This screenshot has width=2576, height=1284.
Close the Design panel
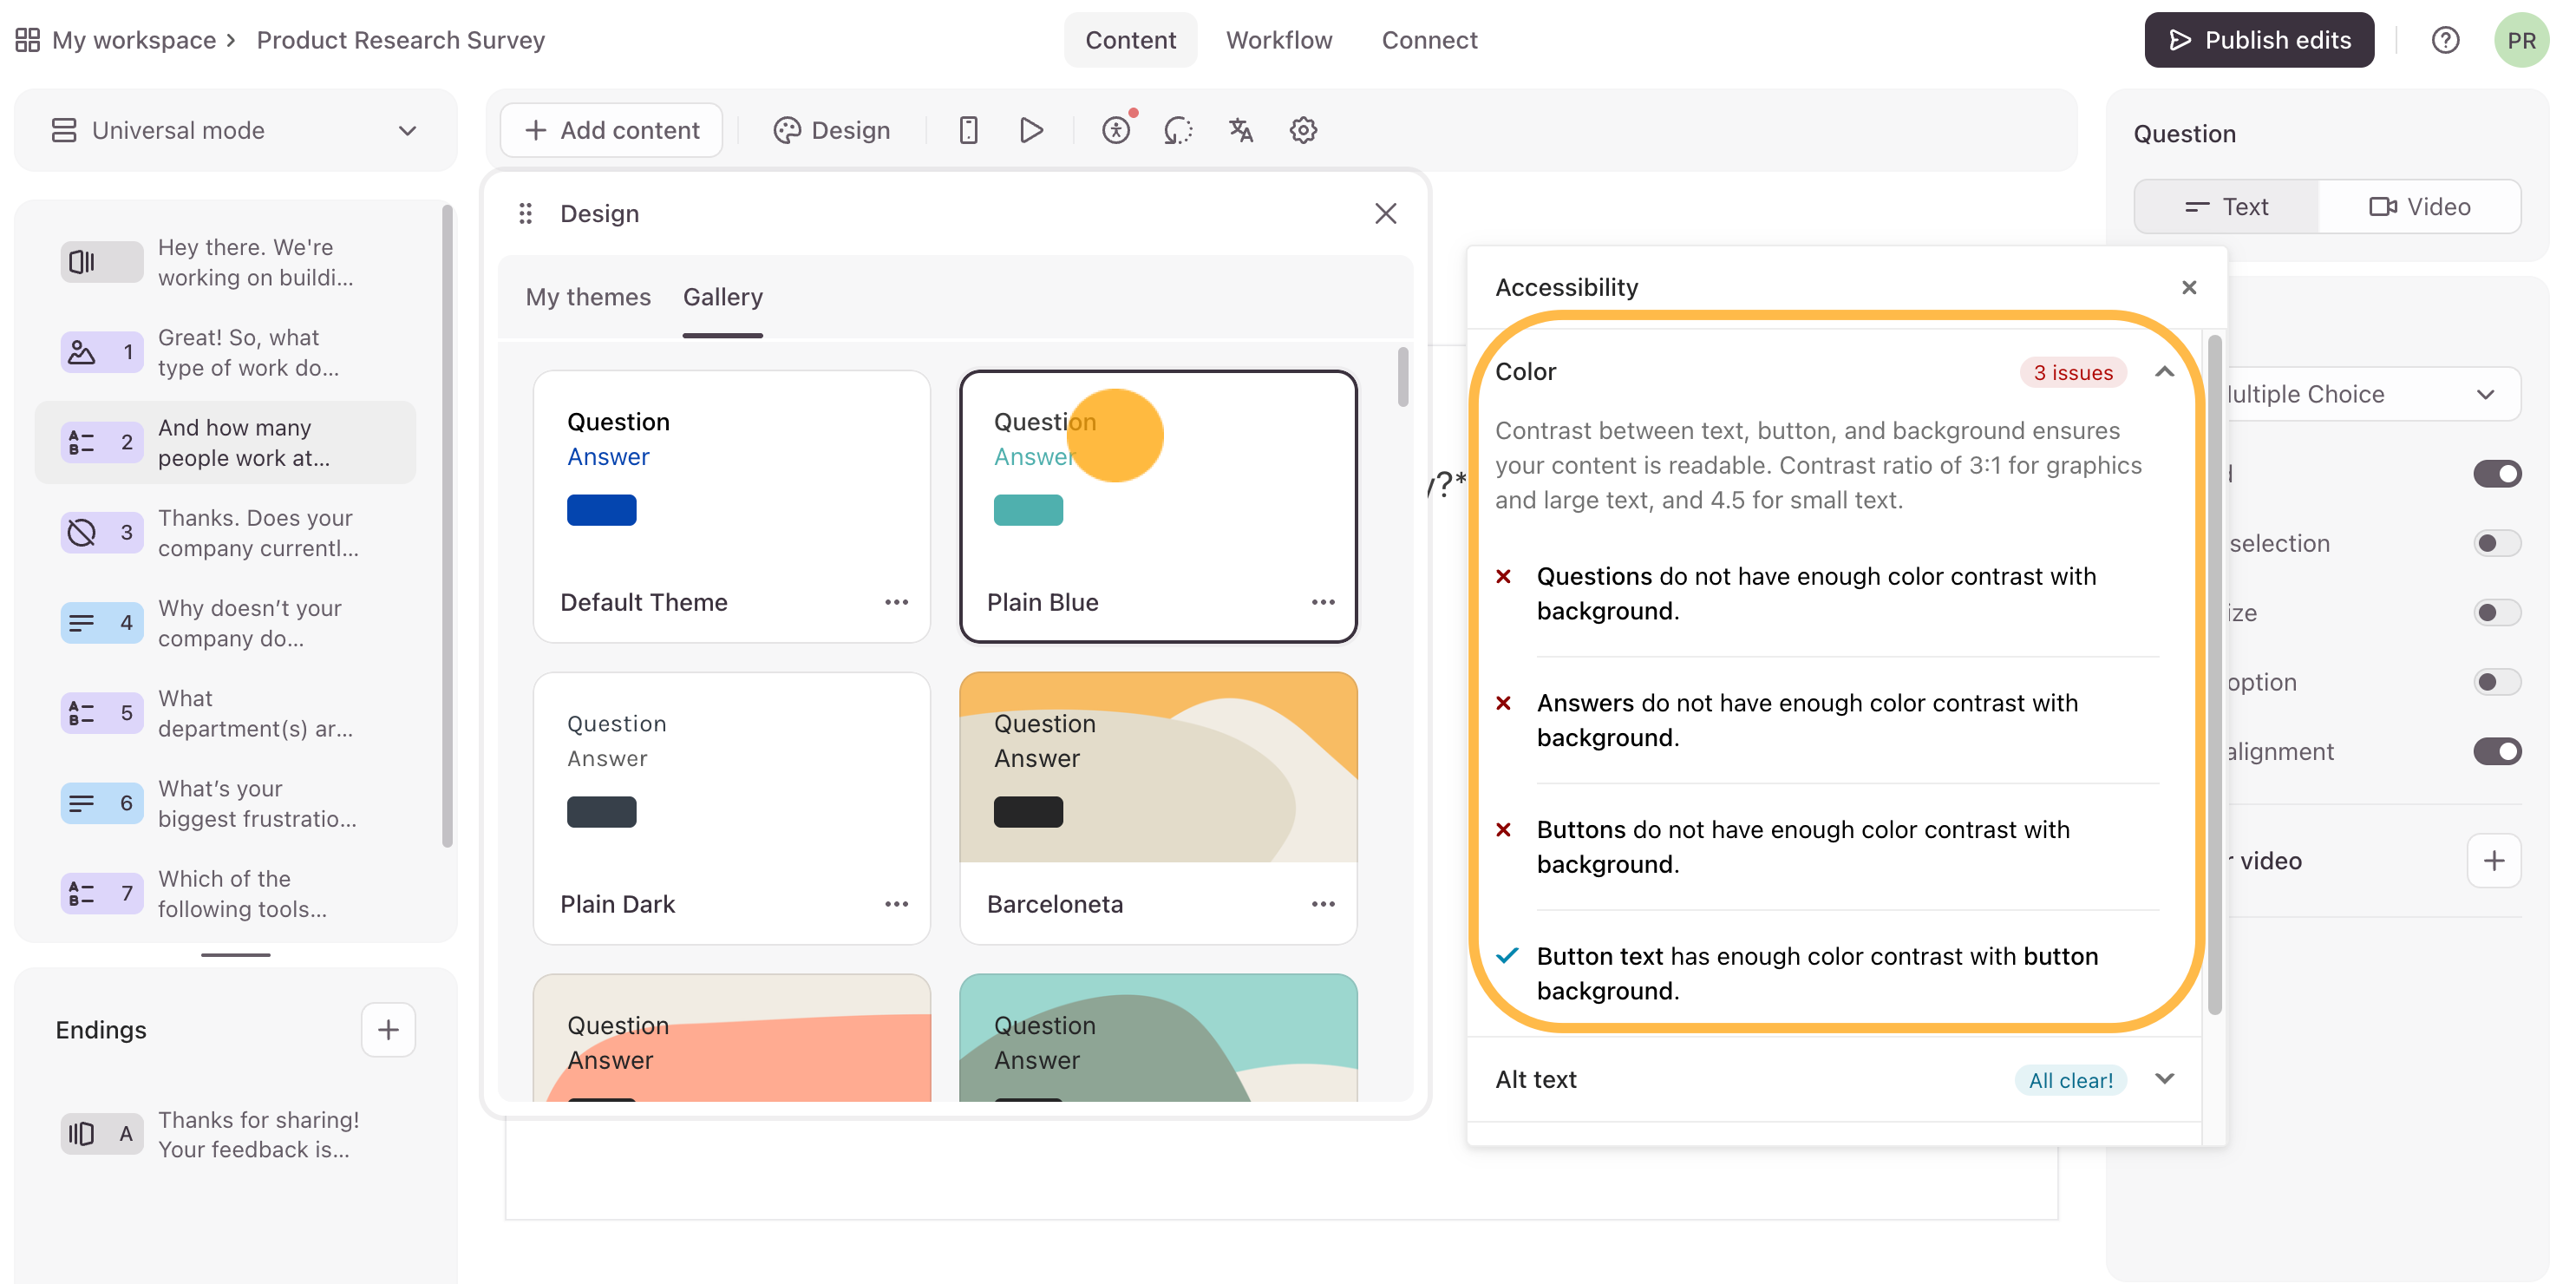1385,213
